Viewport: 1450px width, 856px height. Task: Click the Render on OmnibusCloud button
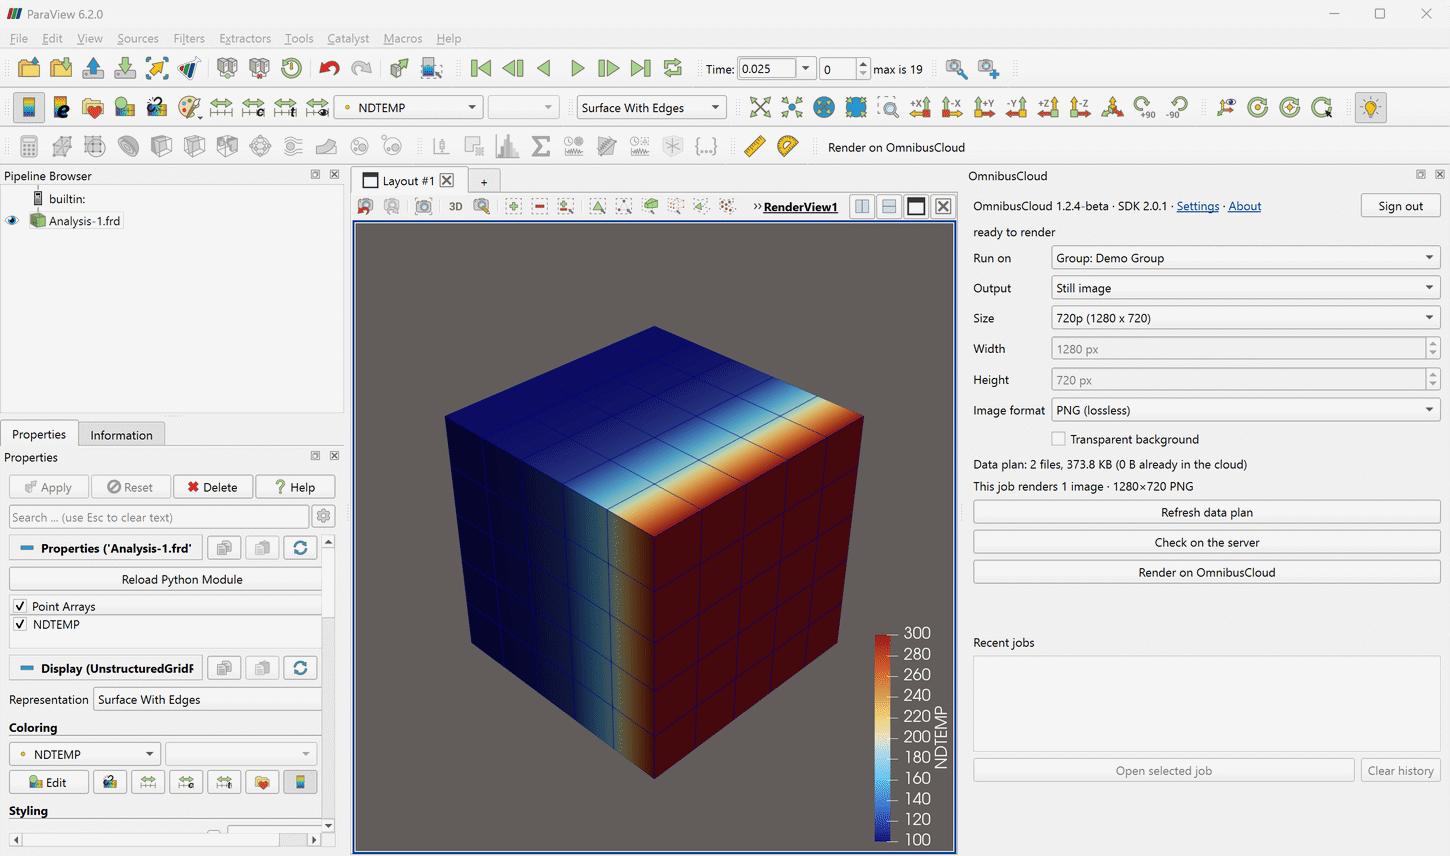click(x=1206, y=572)
